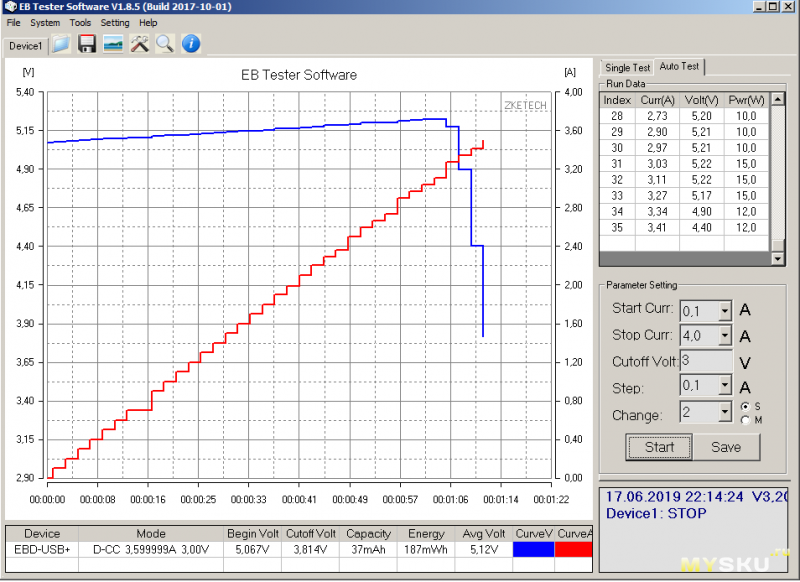800x582 pixels.
Task: Click the 4,90 volt cell in row 34
Action: (702, 212)
